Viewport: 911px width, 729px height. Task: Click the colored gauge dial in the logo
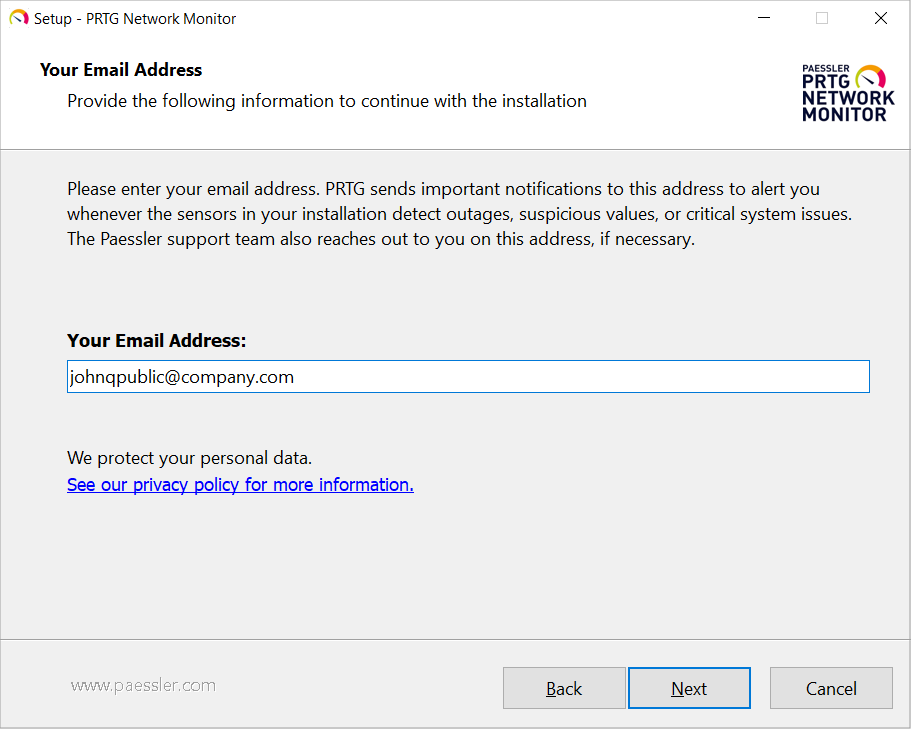(x=871, y=78)
